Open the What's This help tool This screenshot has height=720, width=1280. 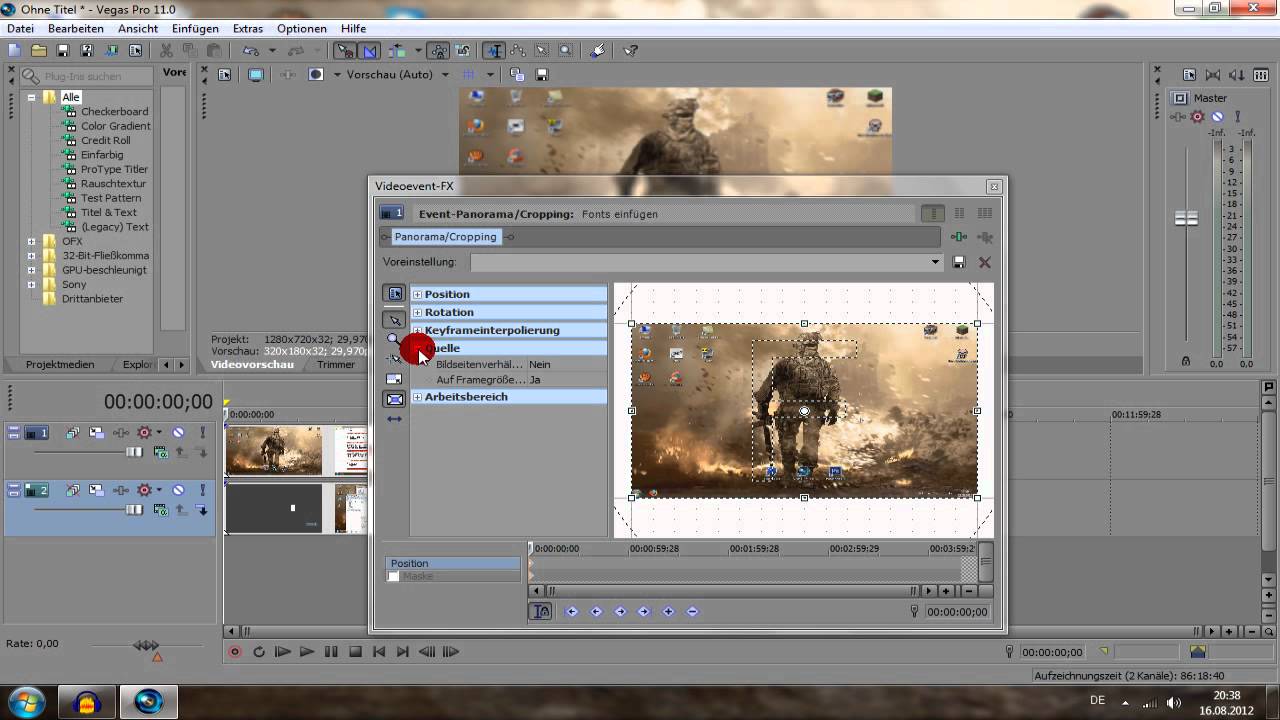pos(631,50)
